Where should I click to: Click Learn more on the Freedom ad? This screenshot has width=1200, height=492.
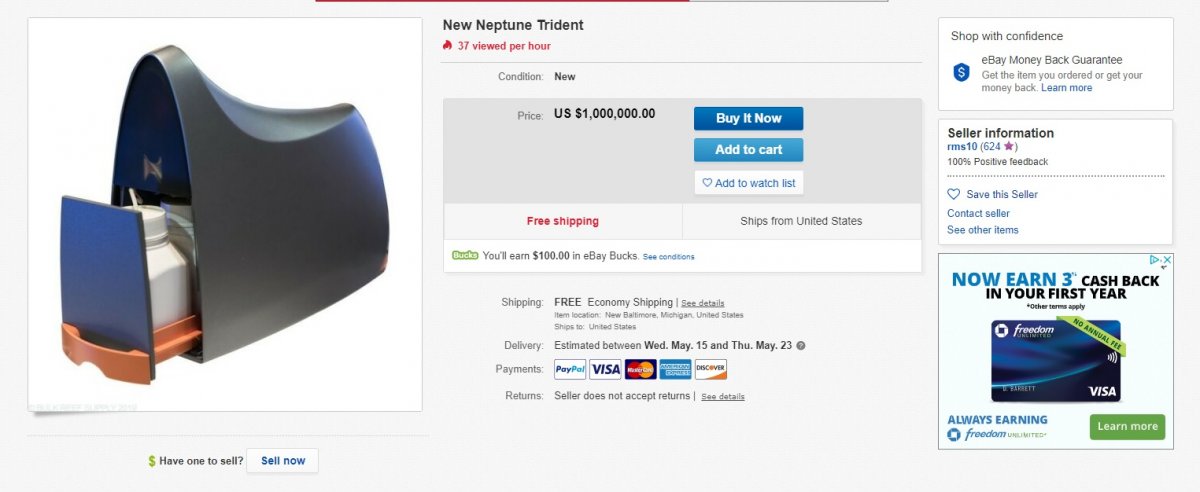click(1127, 426)
